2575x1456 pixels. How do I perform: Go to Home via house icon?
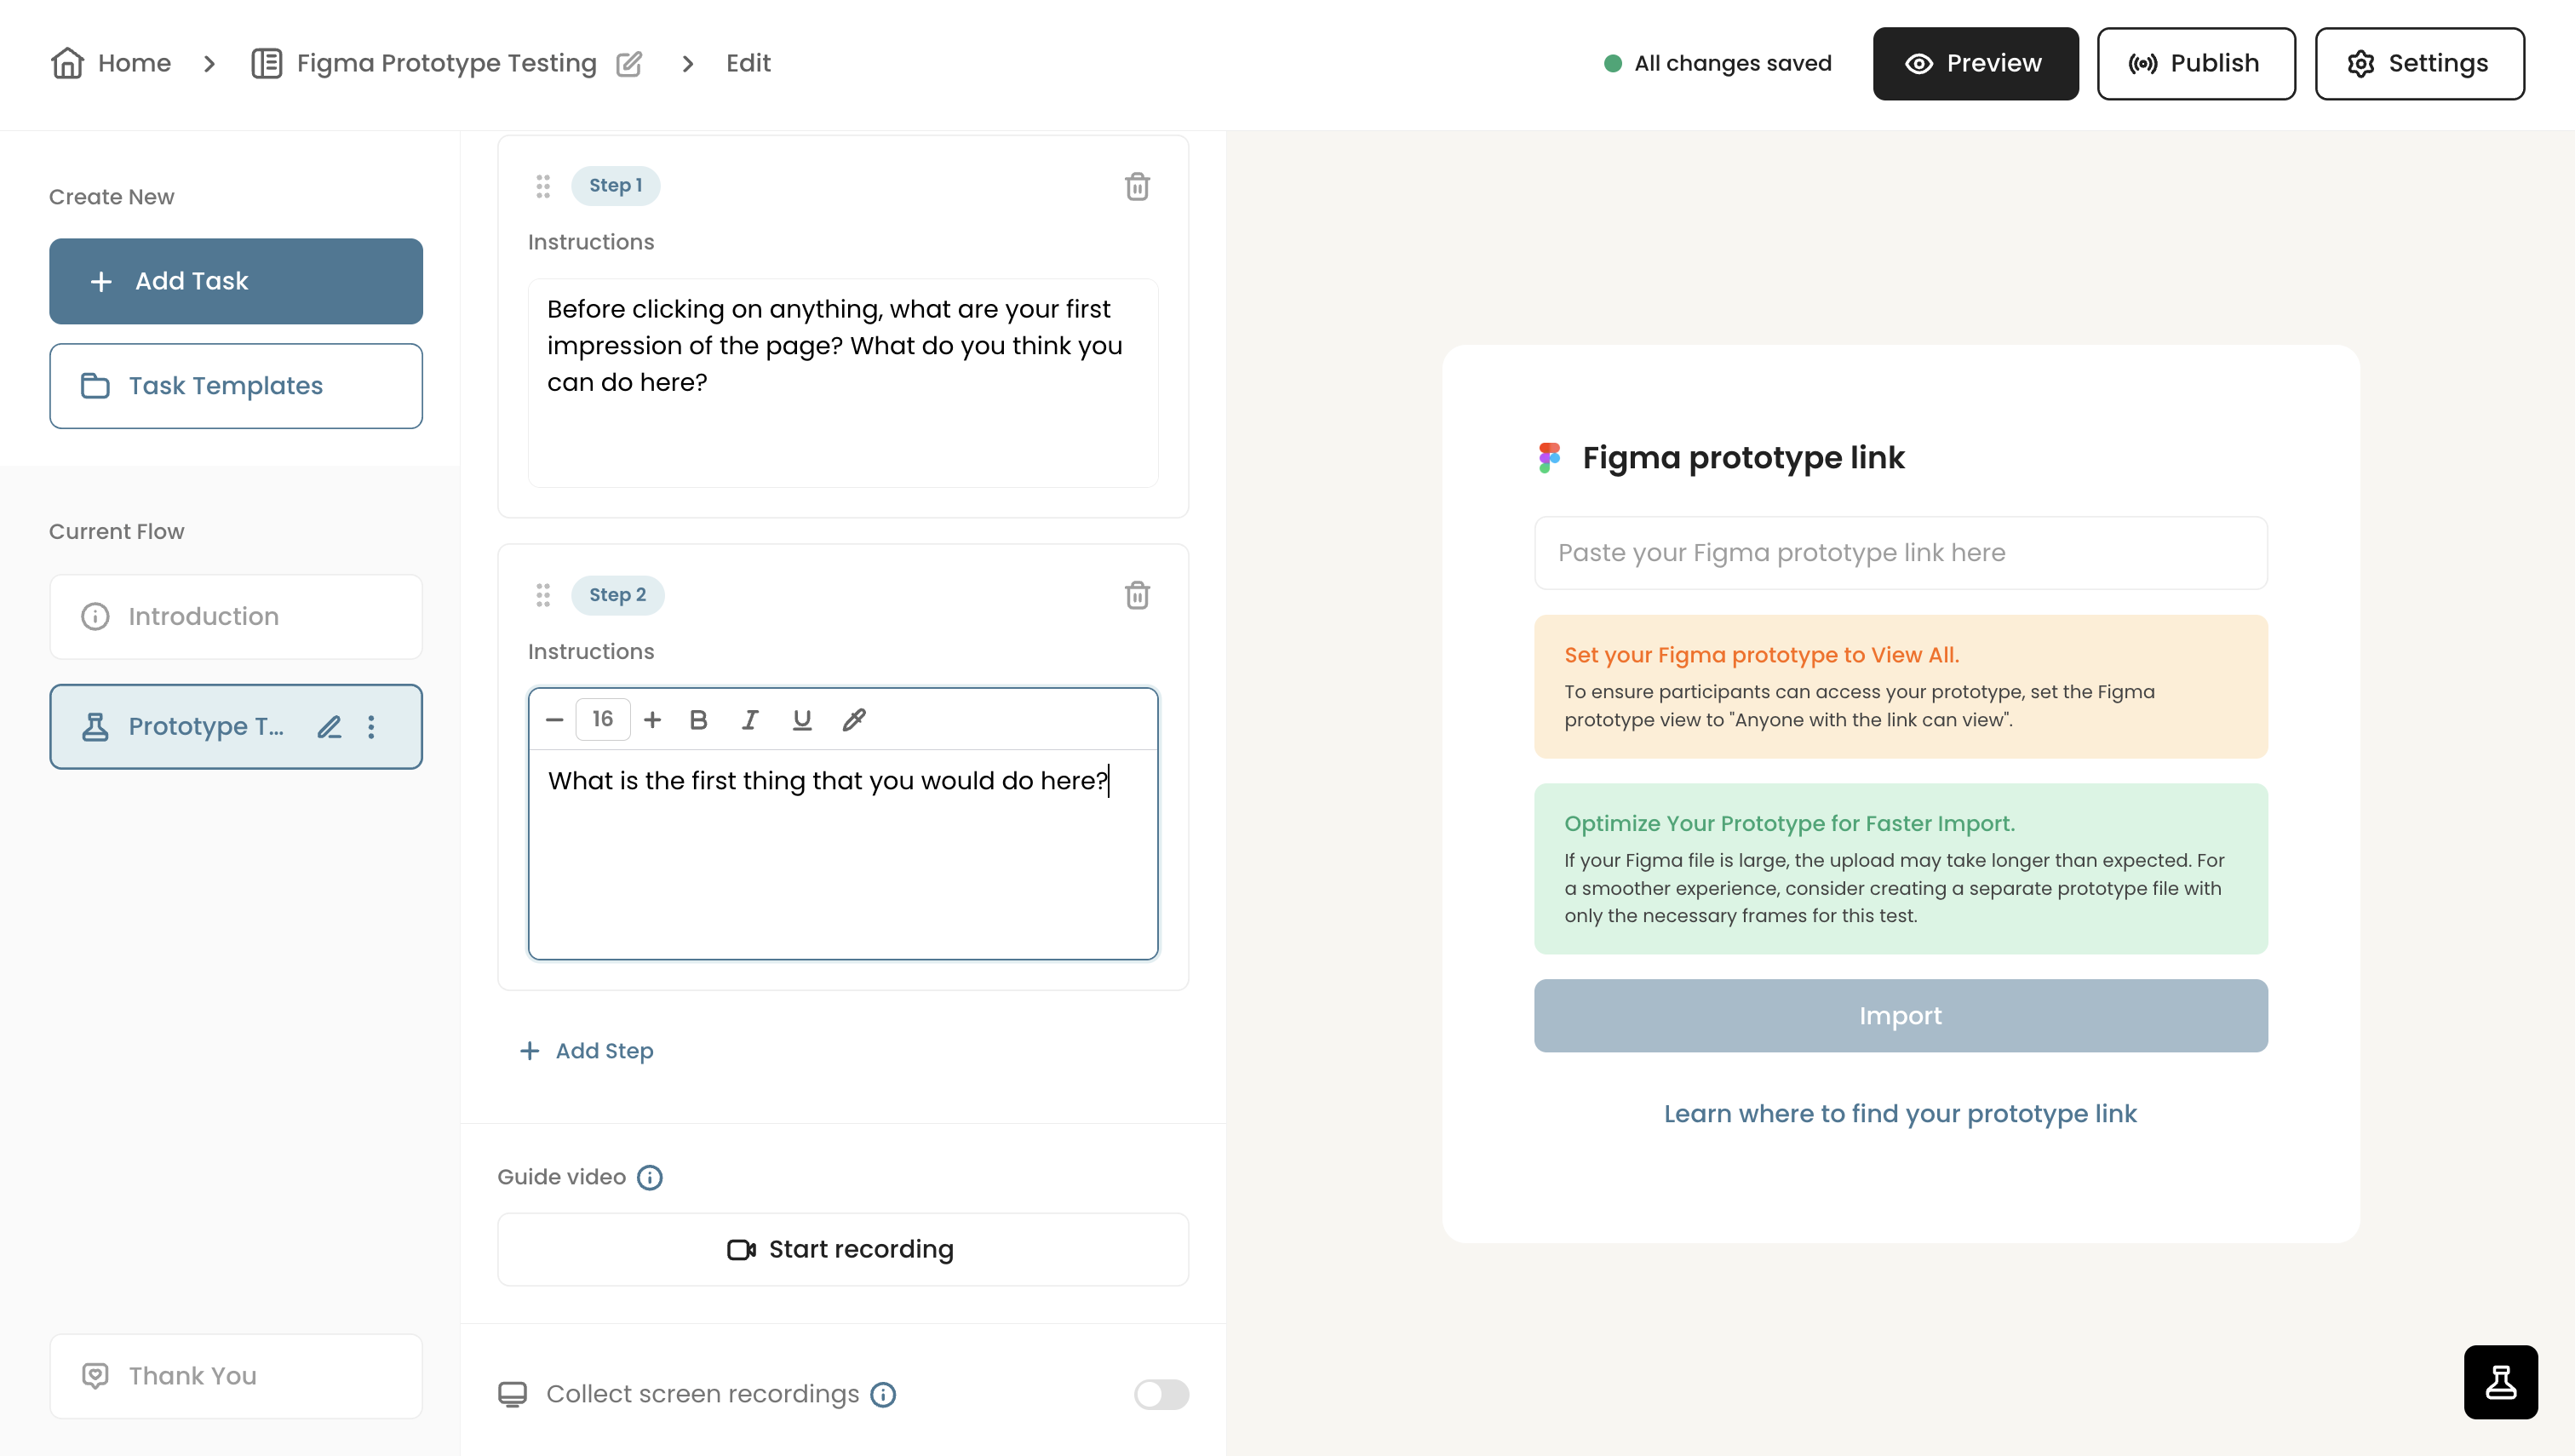coord(67,63)
